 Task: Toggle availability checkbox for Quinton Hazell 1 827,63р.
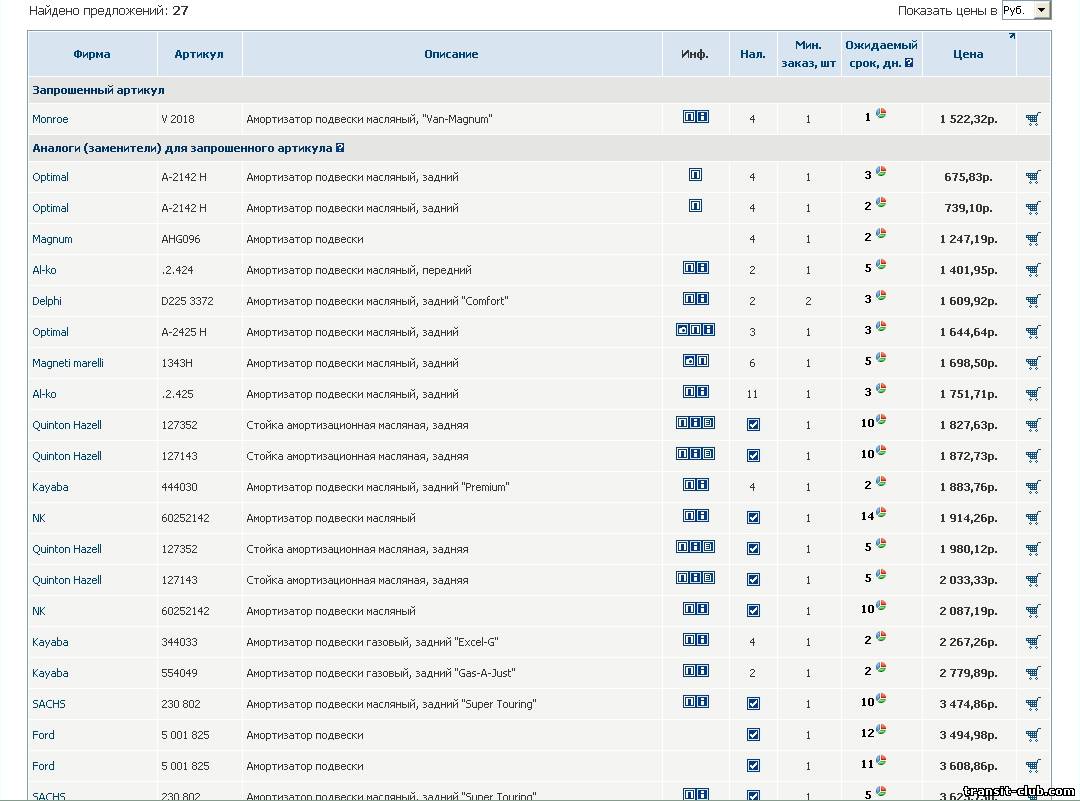click(753, 424)
